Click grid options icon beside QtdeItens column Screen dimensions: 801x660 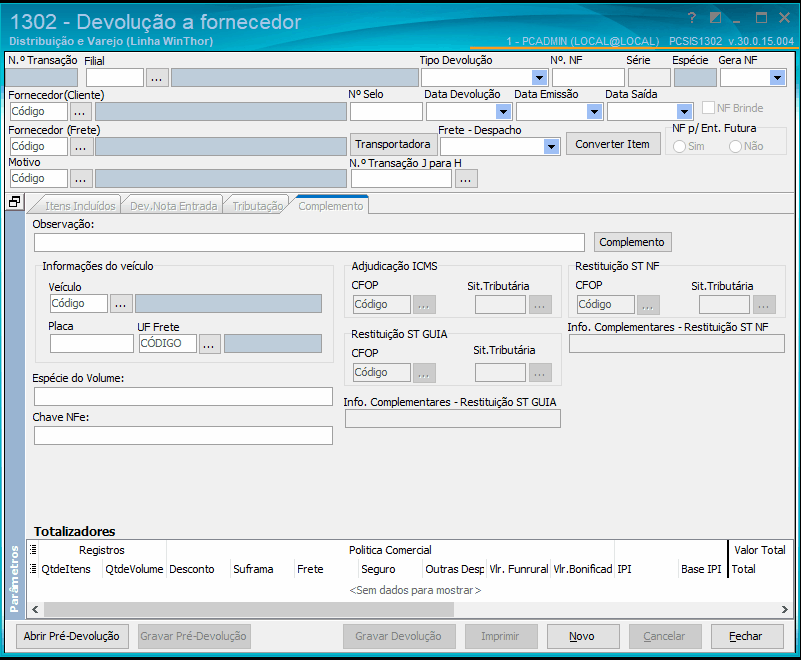pyautogui.click(x=33, y=569)
